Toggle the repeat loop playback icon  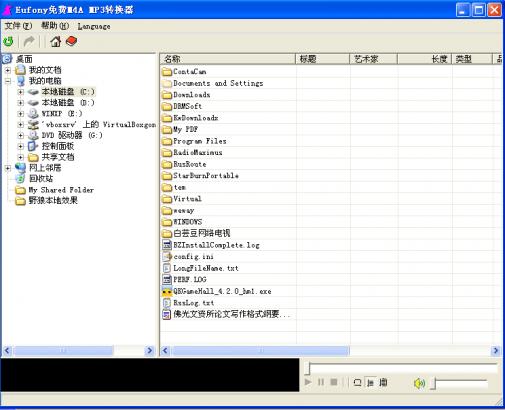click(357, 382)
